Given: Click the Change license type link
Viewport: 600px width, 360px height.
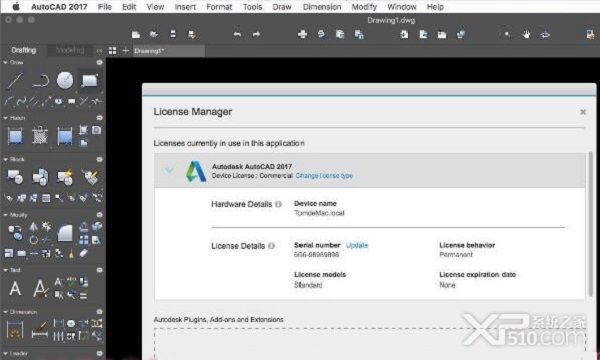Looking at the screenshot, I should tap(324, 176).
